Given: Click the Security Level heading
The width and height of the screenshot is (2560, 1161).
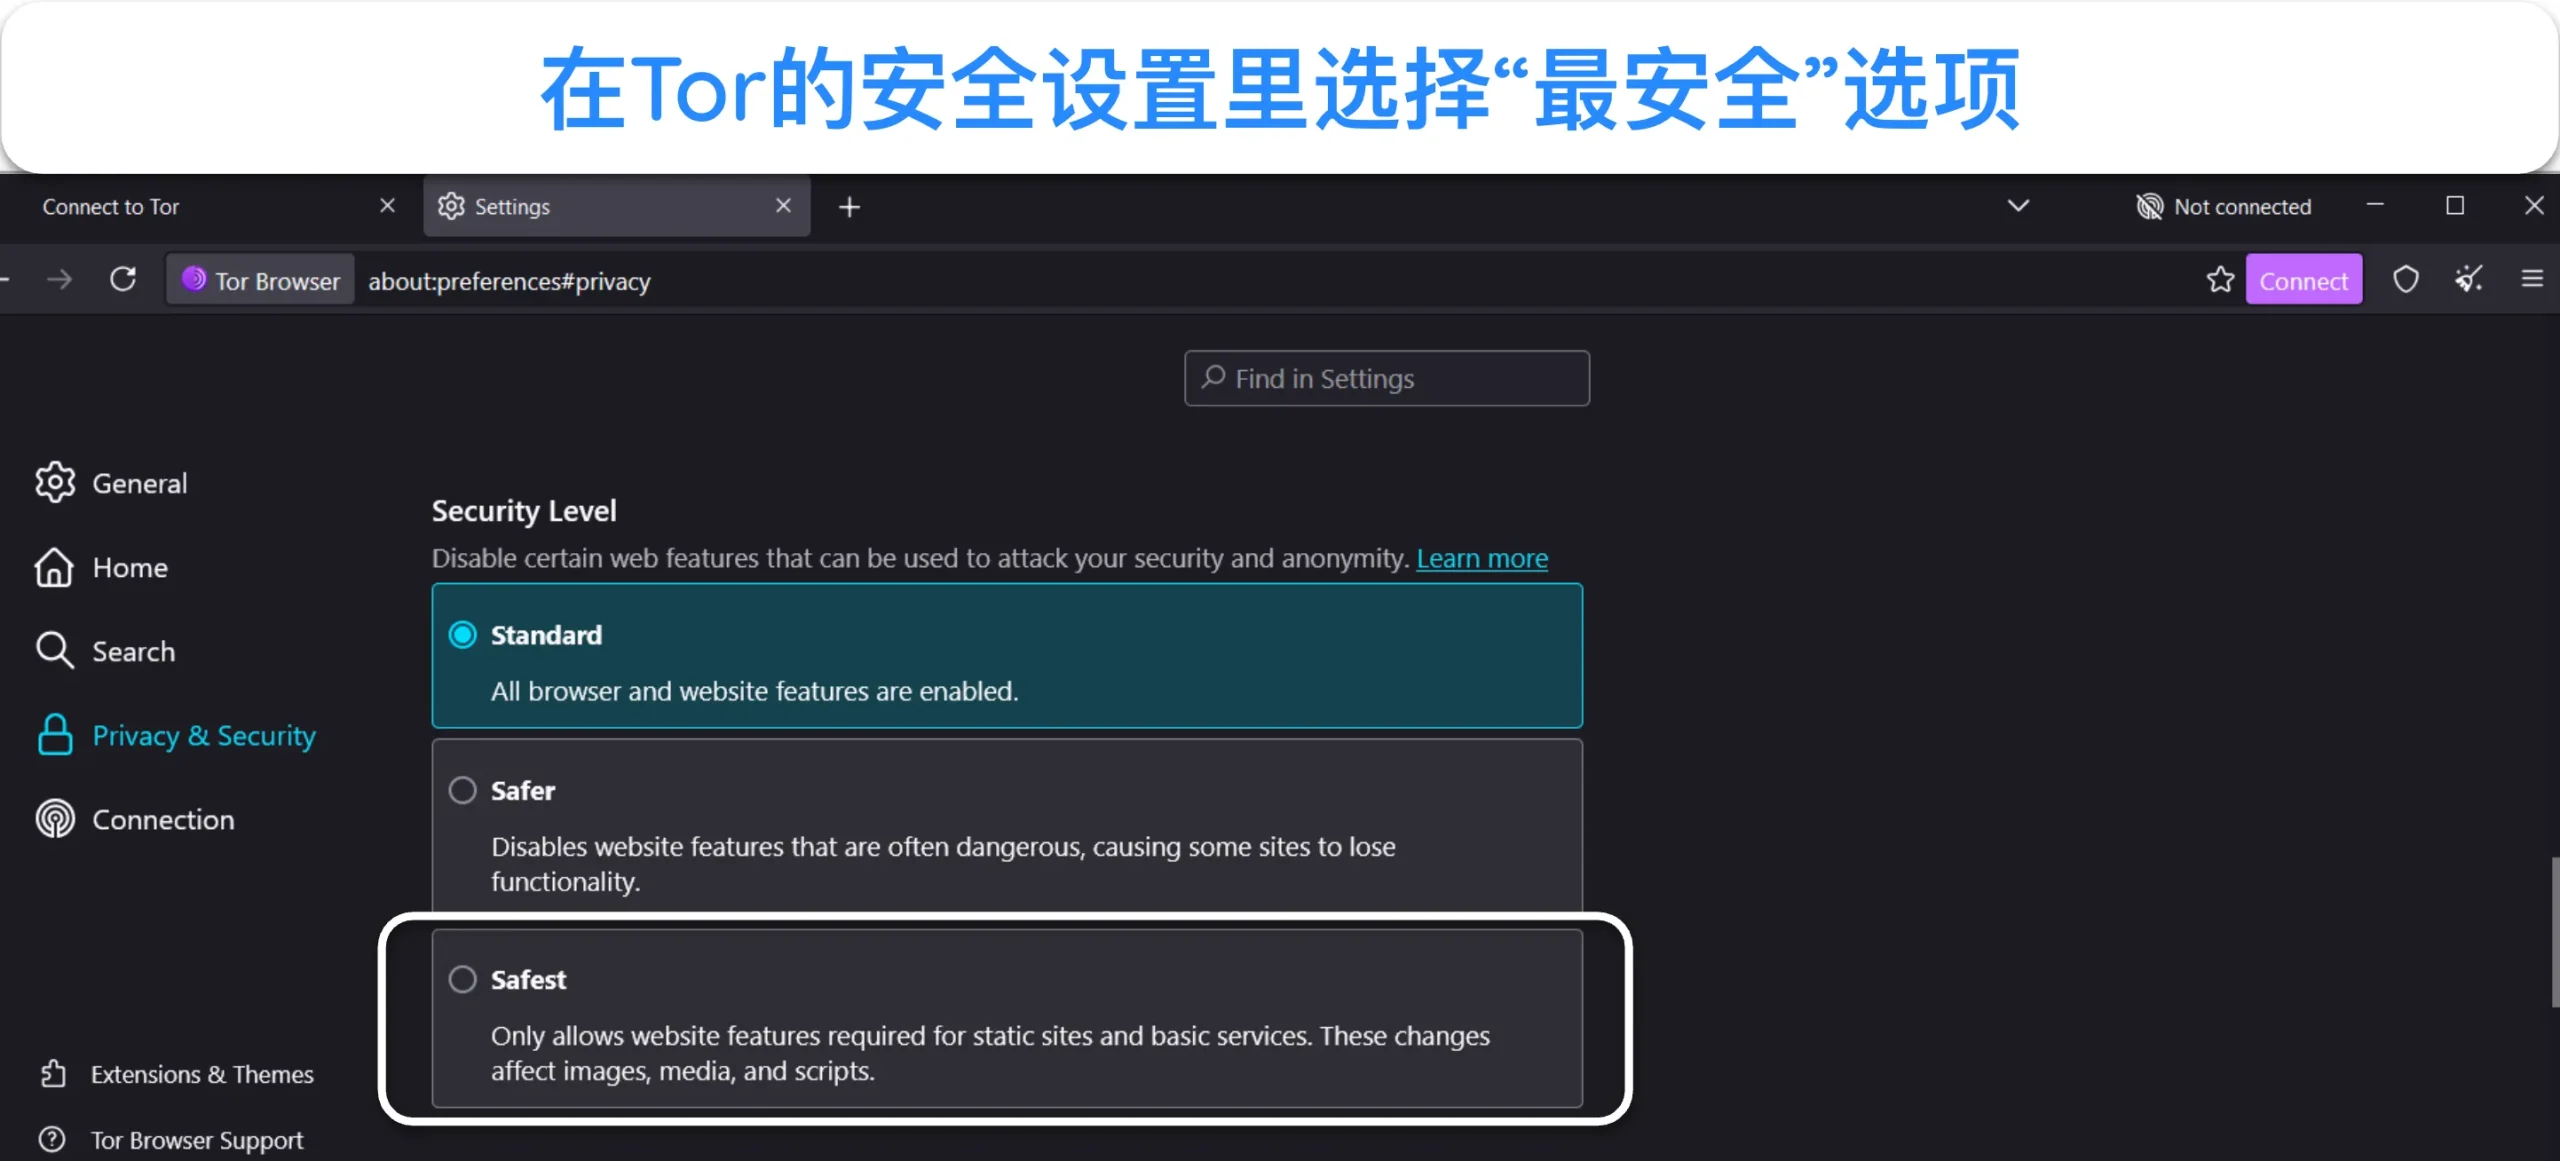Looking at the screenshot, I should click(x=524, y=511).
